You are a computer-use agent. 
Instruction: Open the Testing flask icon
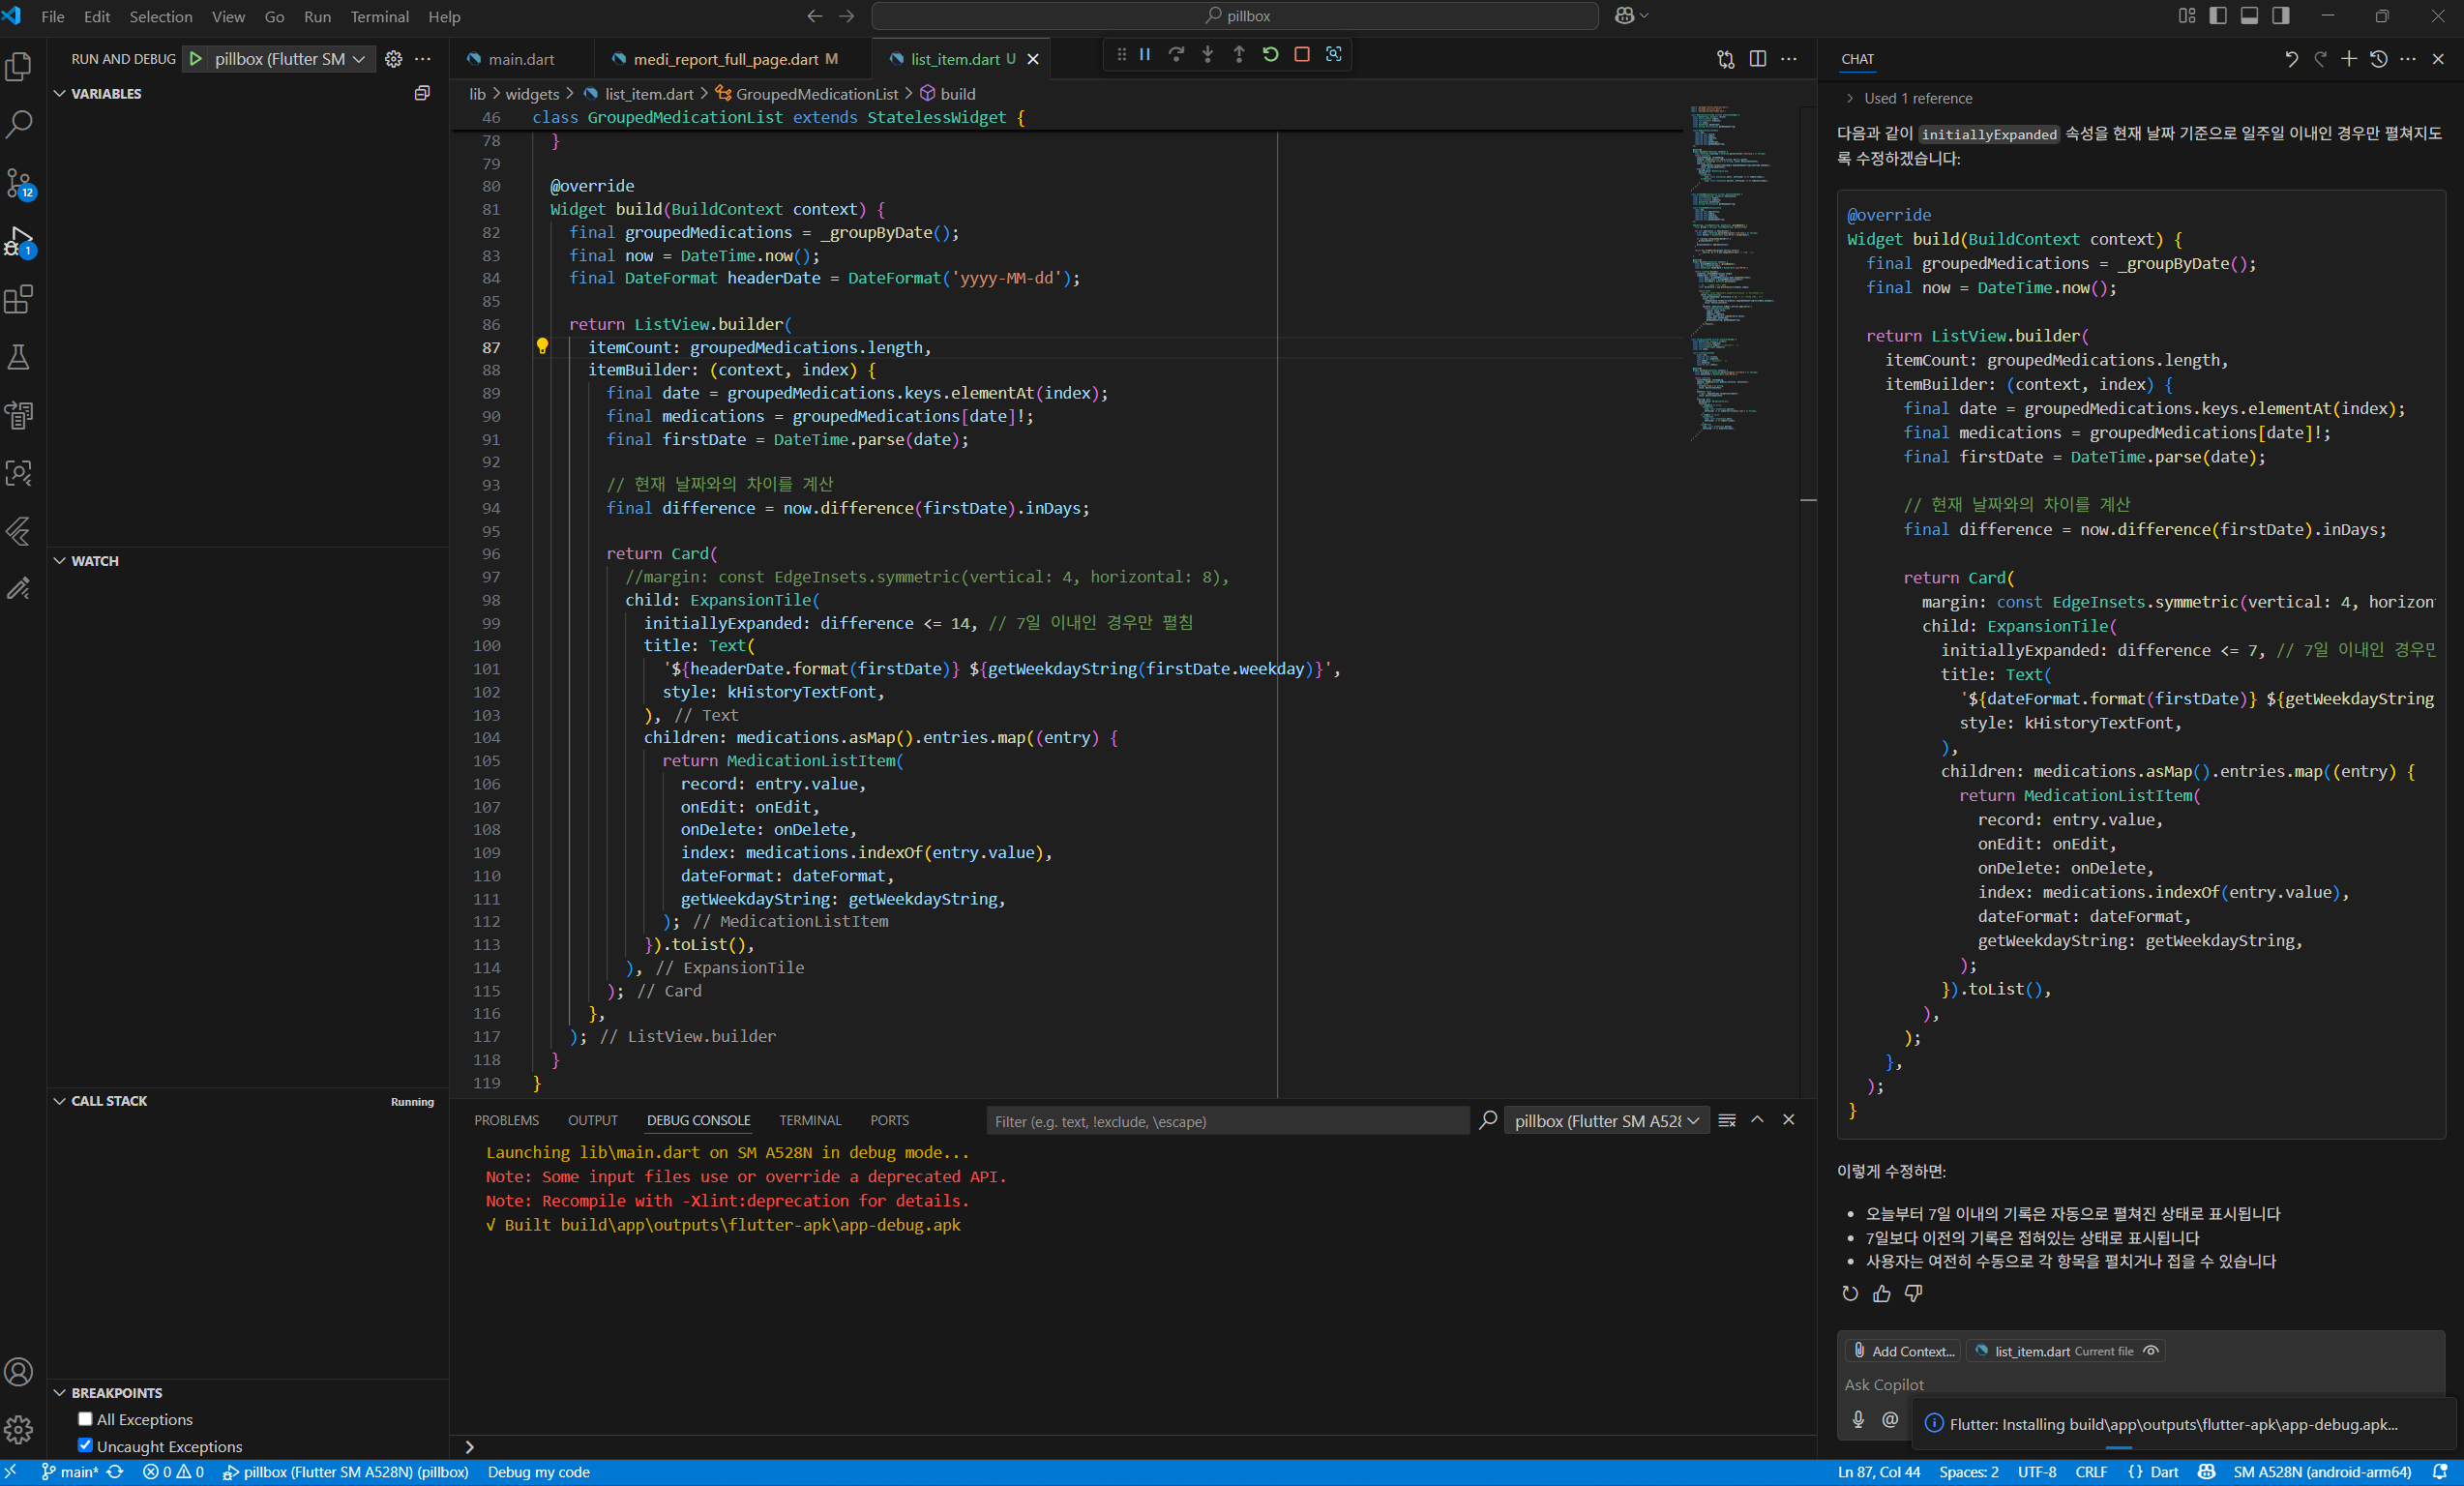(19, 357)
